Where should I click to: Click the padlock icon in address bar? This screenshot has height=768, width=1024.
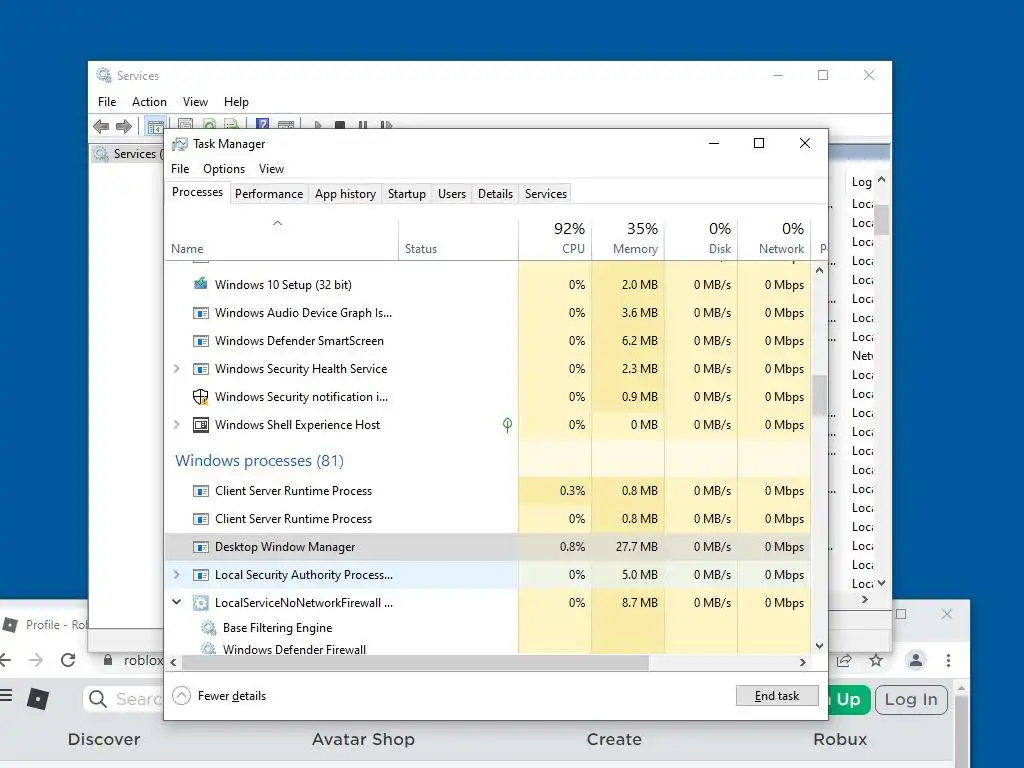[108, 660]
